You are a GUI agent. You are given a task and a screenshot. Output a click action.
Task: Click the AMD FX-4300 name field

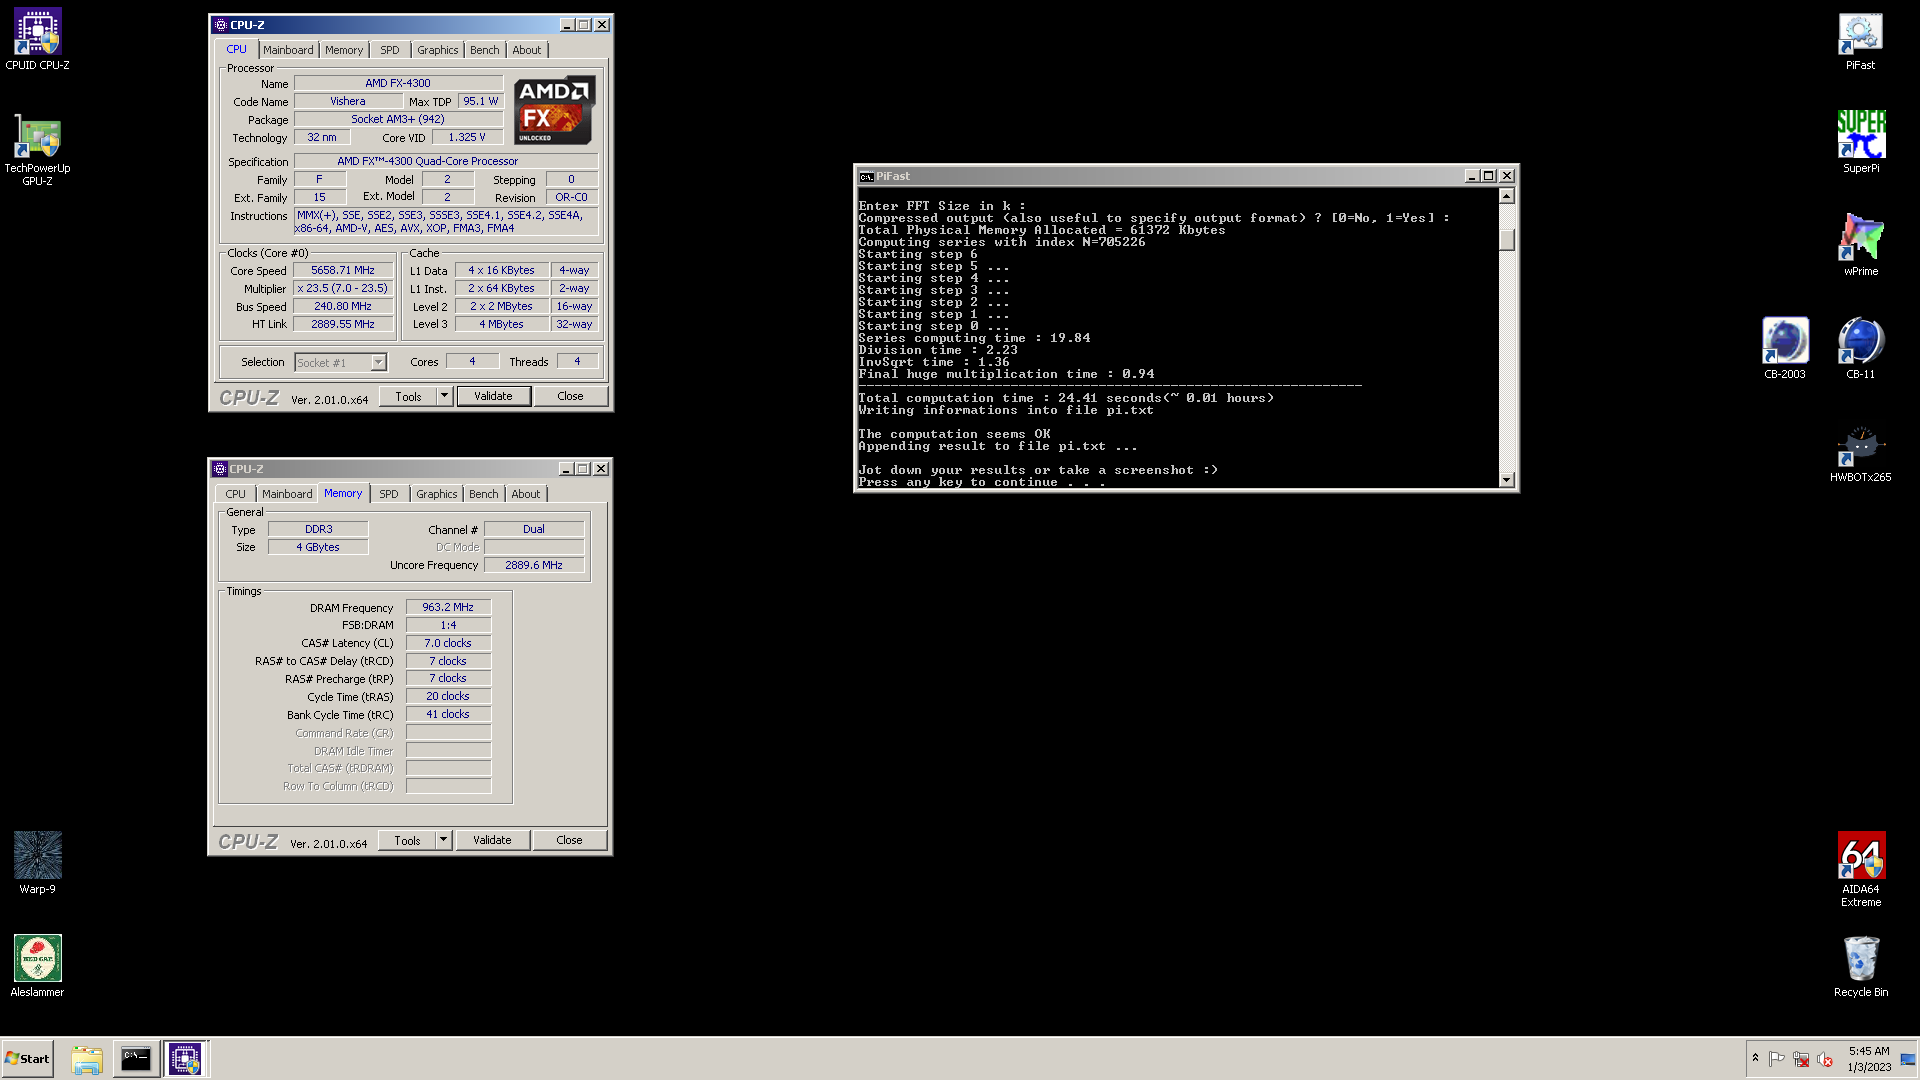pyautogui.click(x=398, y=83)
